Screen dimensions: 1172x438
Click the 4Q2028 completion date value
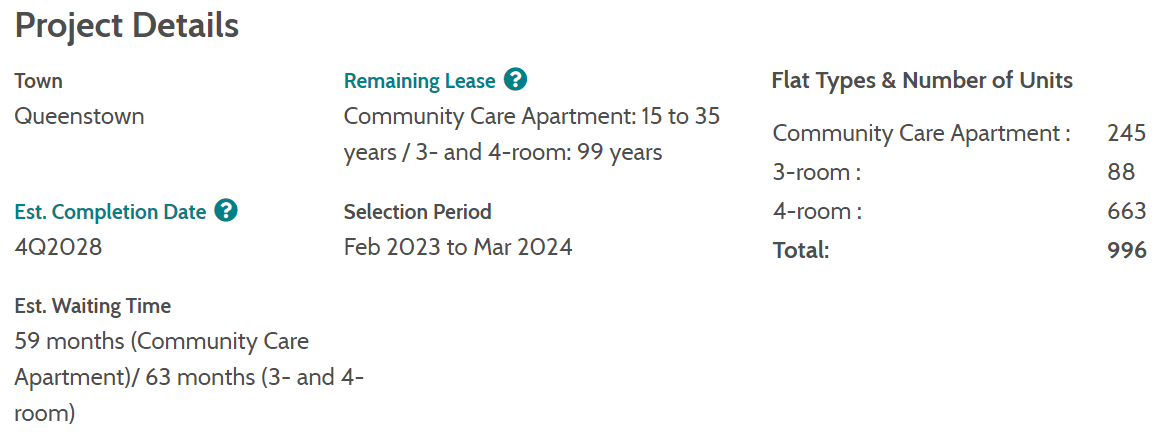58,247
